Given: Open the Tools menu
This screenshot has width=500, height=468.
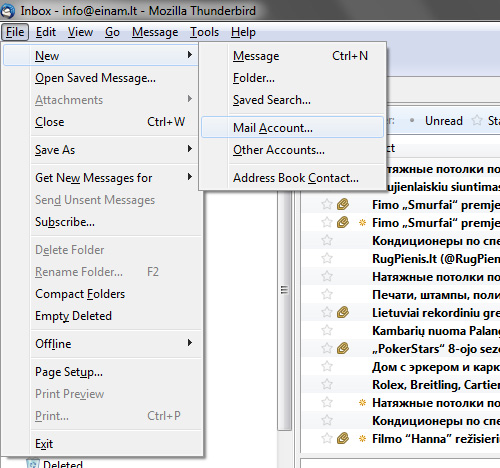Looking at the screenshot, I should click(x=204, y=32).
